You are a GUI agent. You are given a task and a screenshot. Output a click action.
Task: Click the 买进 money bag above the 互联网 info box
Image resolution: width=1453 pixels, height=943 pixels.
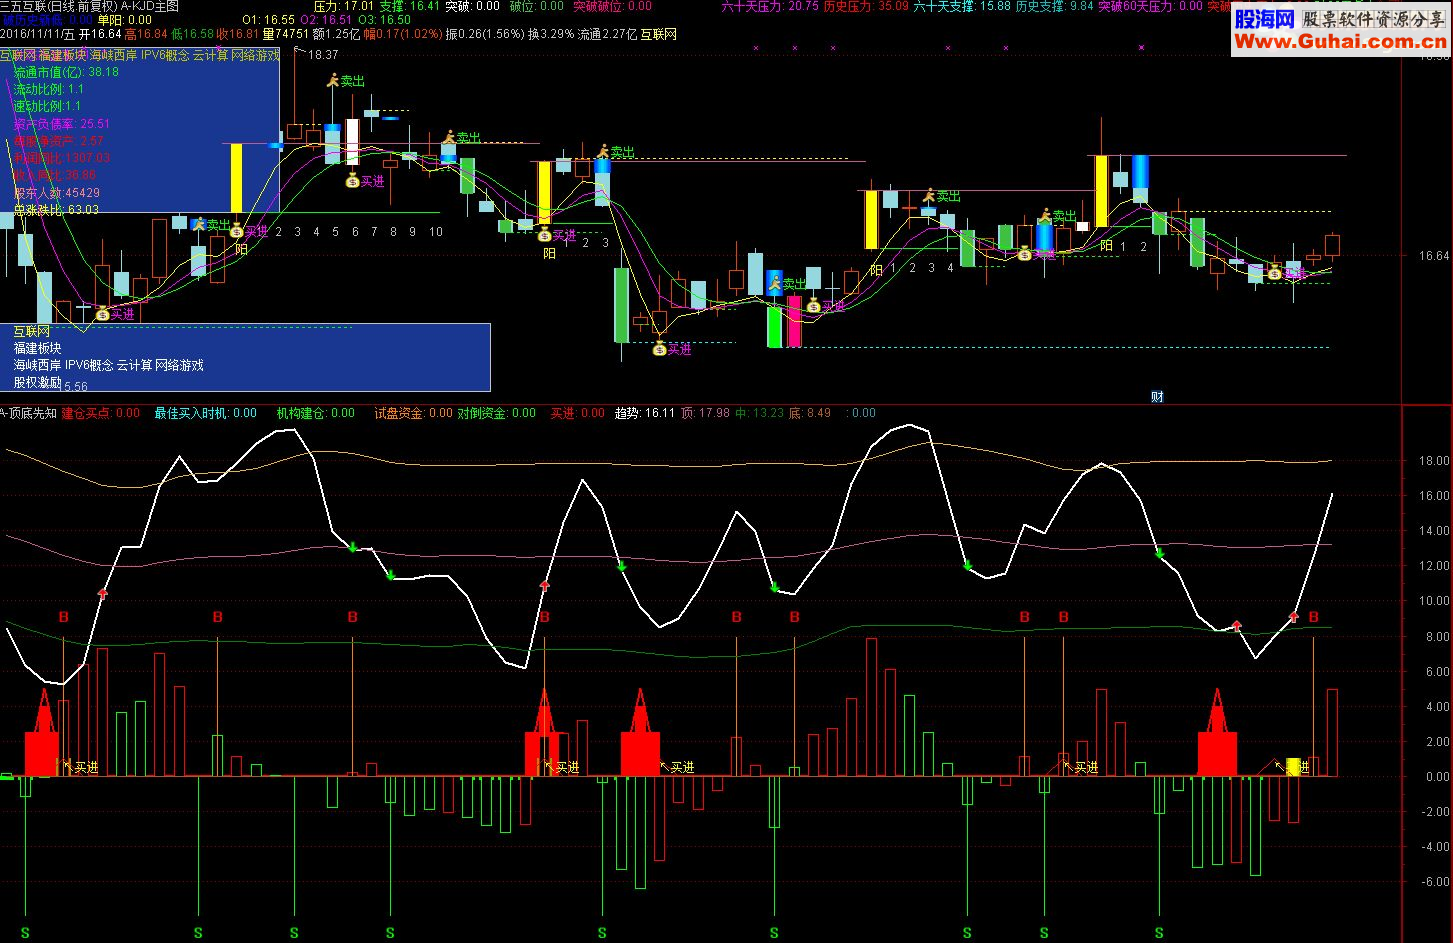(x=101, y=314)
